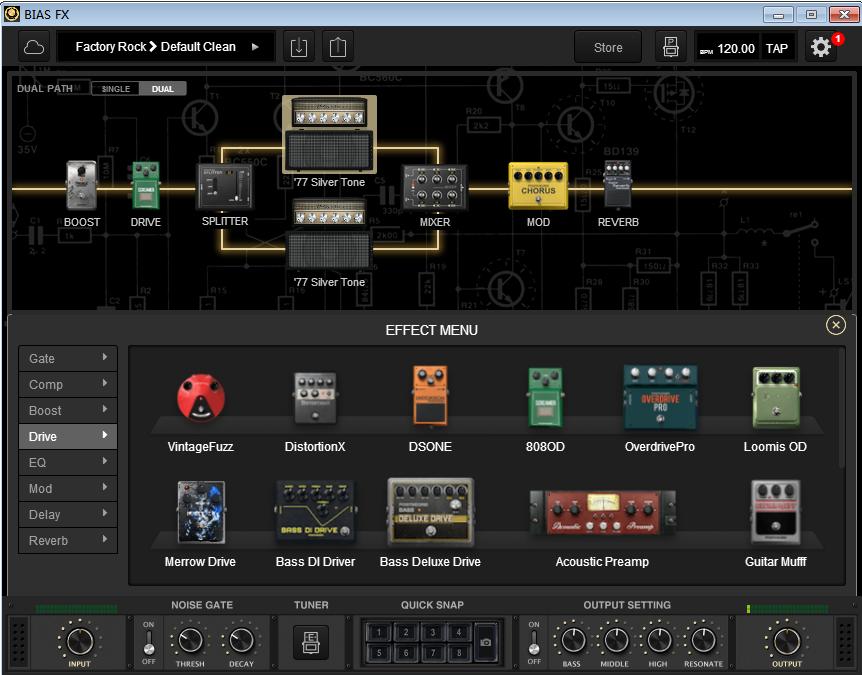This screenshot has width=862, height=675.
Task: Open the SPLITTER unit in the signal chain
Action: [x=224, y=185]
